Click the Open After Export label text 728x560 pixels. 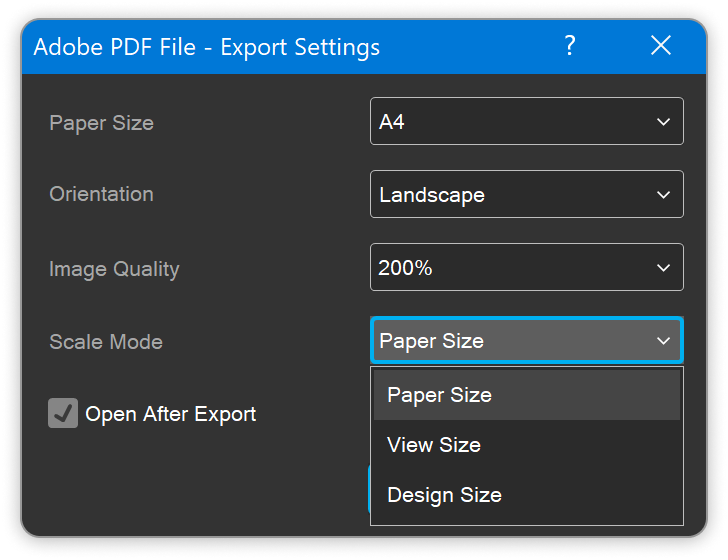(x=171, y=414)
